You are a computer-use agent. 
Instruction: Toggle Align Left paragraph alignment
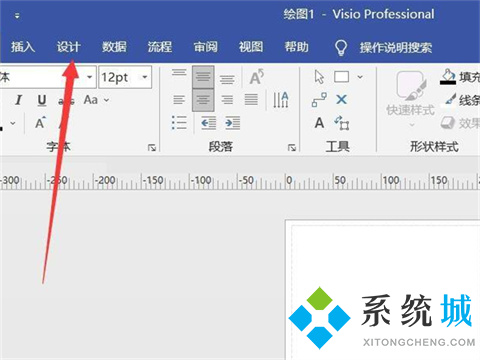[x=179, y=100]
